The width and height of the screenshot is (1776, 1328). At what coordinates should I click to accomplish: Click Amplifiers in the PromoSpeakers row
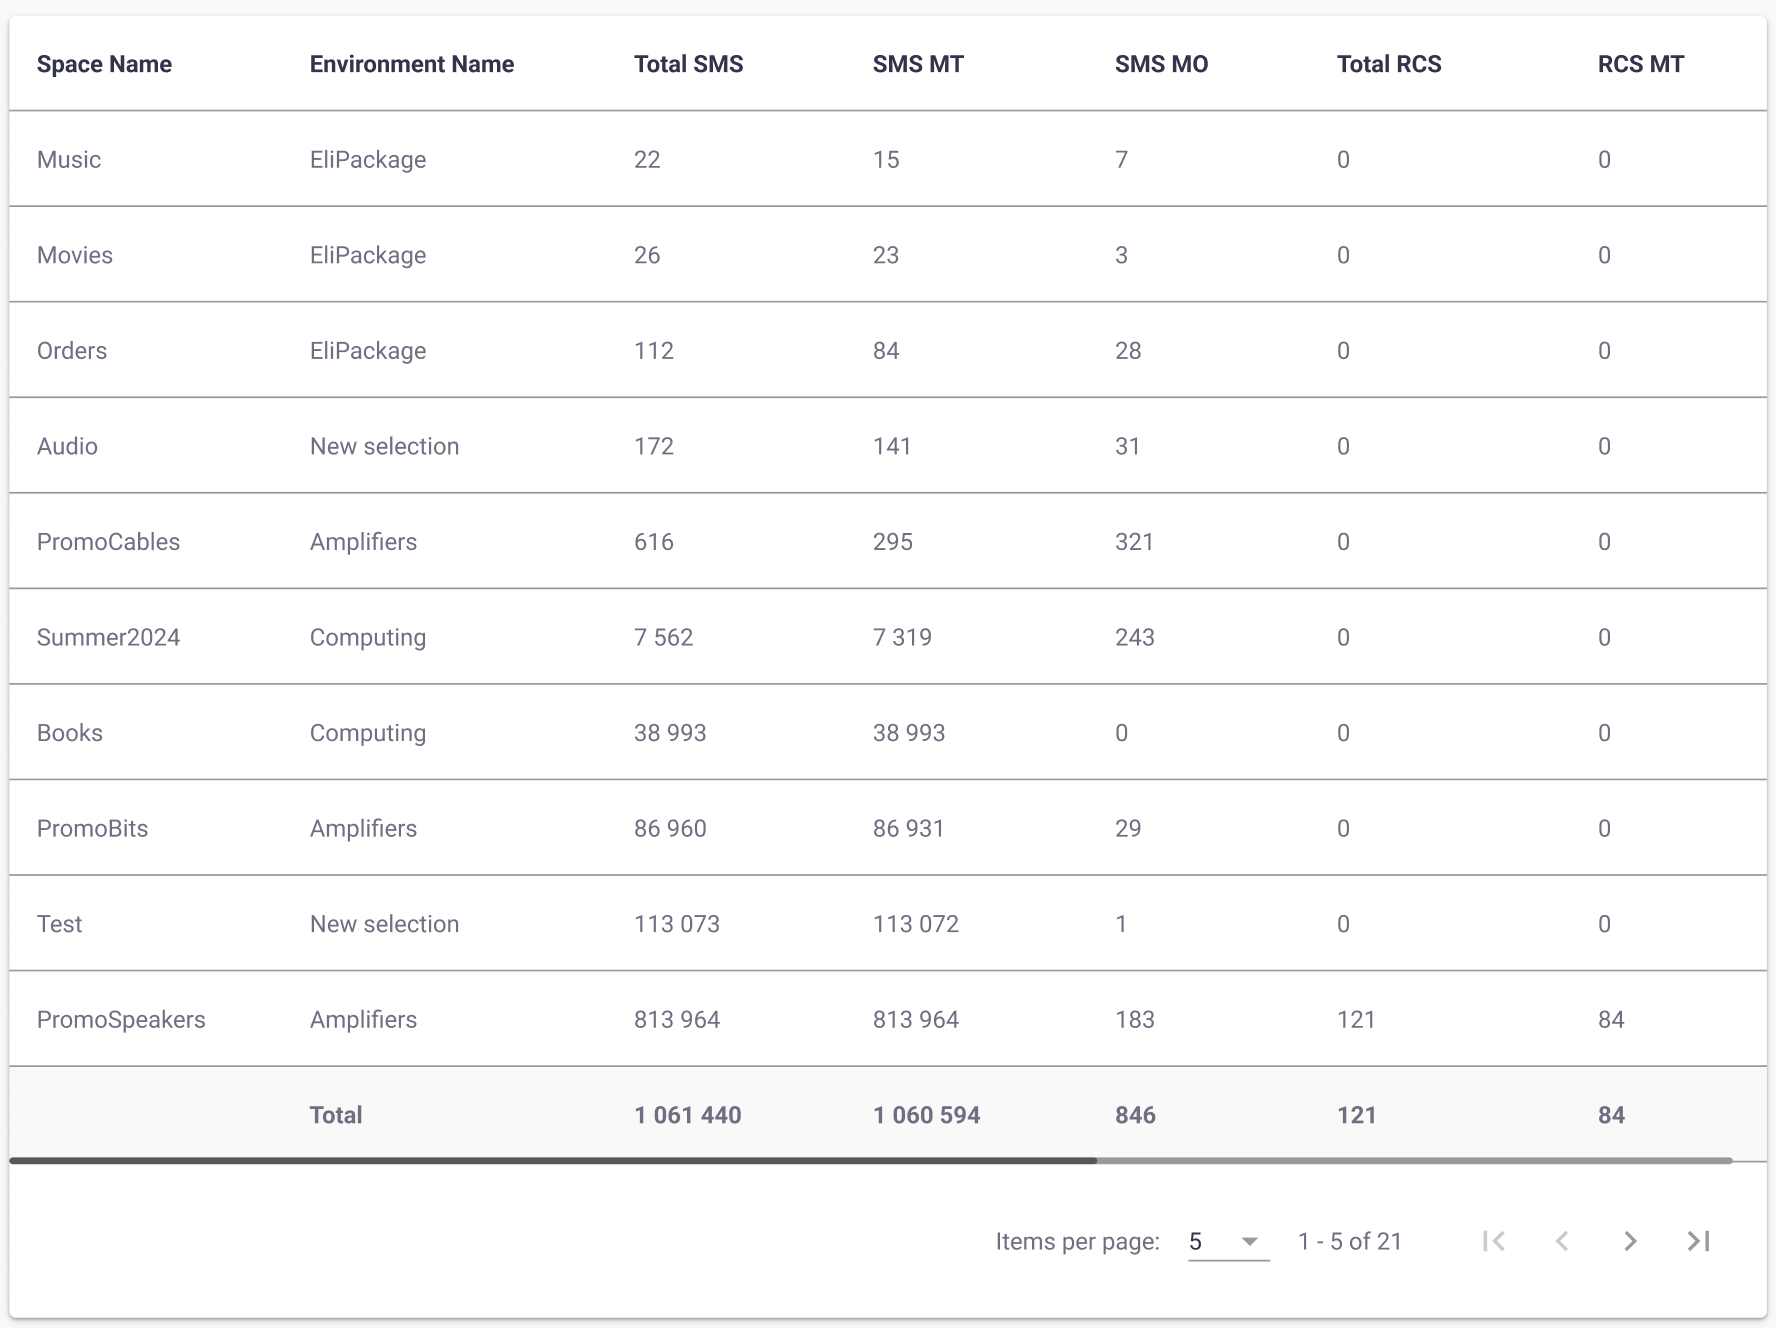[x=363, y=1019]
